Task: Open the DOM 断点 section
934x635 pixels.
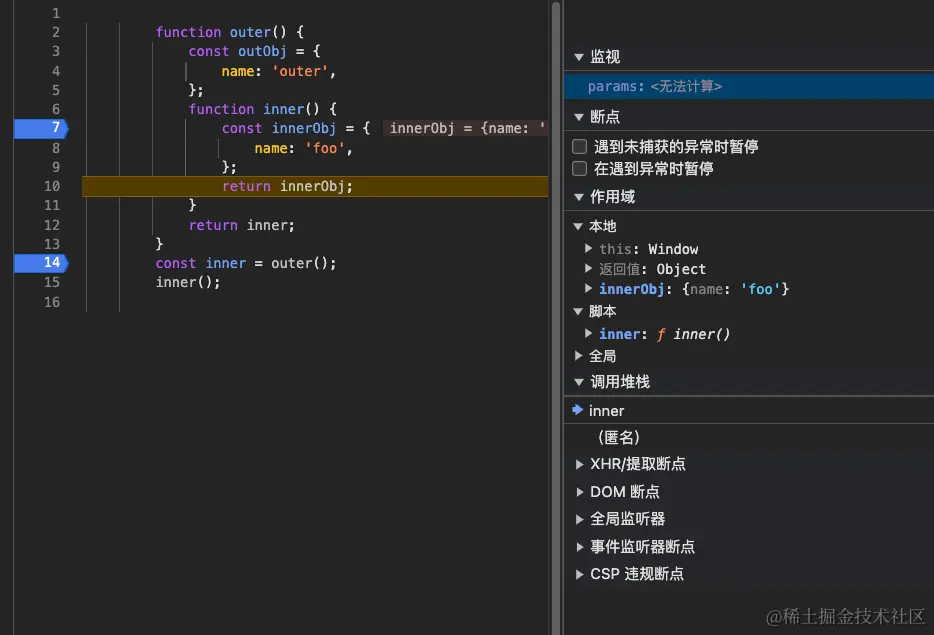Action: point(580,491)
